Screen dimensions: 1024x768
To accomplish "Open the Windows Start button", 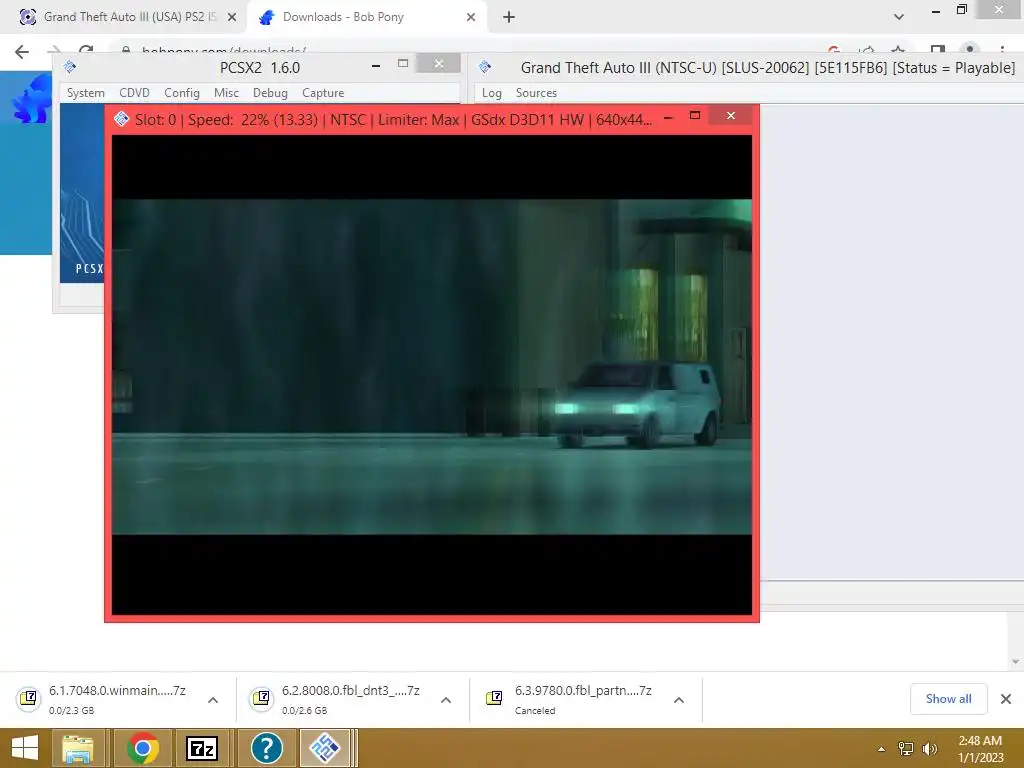I will (x=25, y=748).
